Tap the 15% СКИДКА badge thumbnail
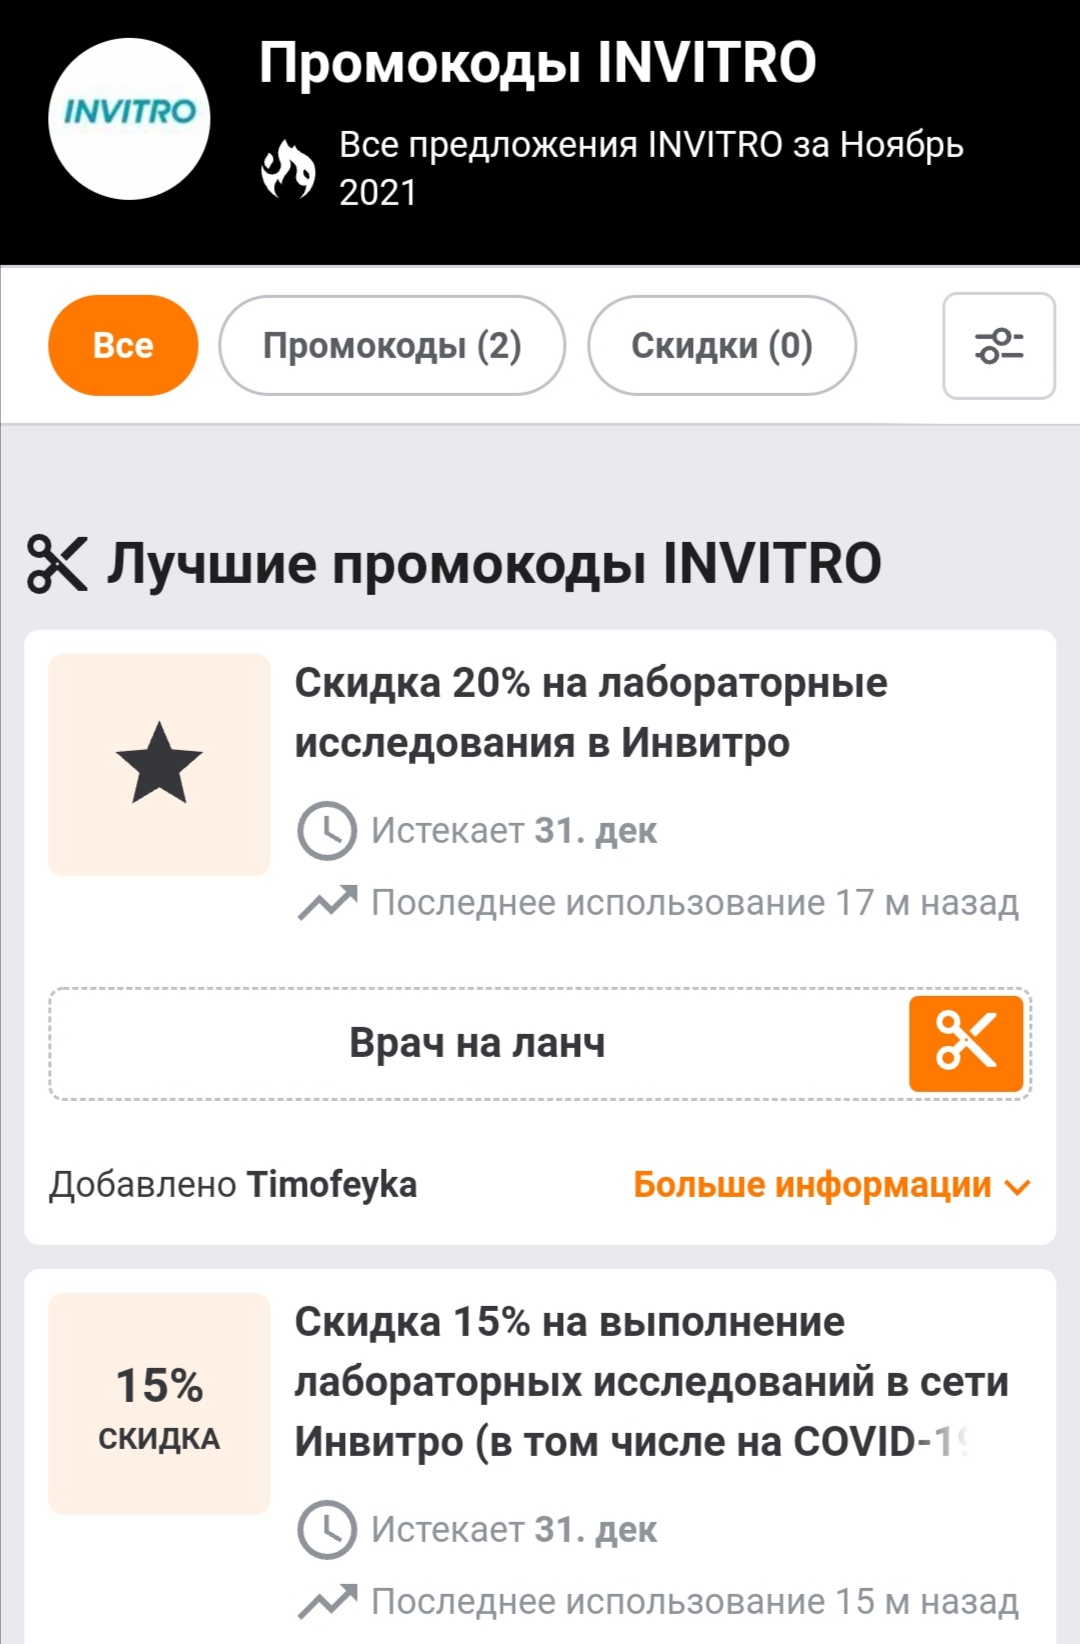The image size is (1080, 1644). (159, 1404)
